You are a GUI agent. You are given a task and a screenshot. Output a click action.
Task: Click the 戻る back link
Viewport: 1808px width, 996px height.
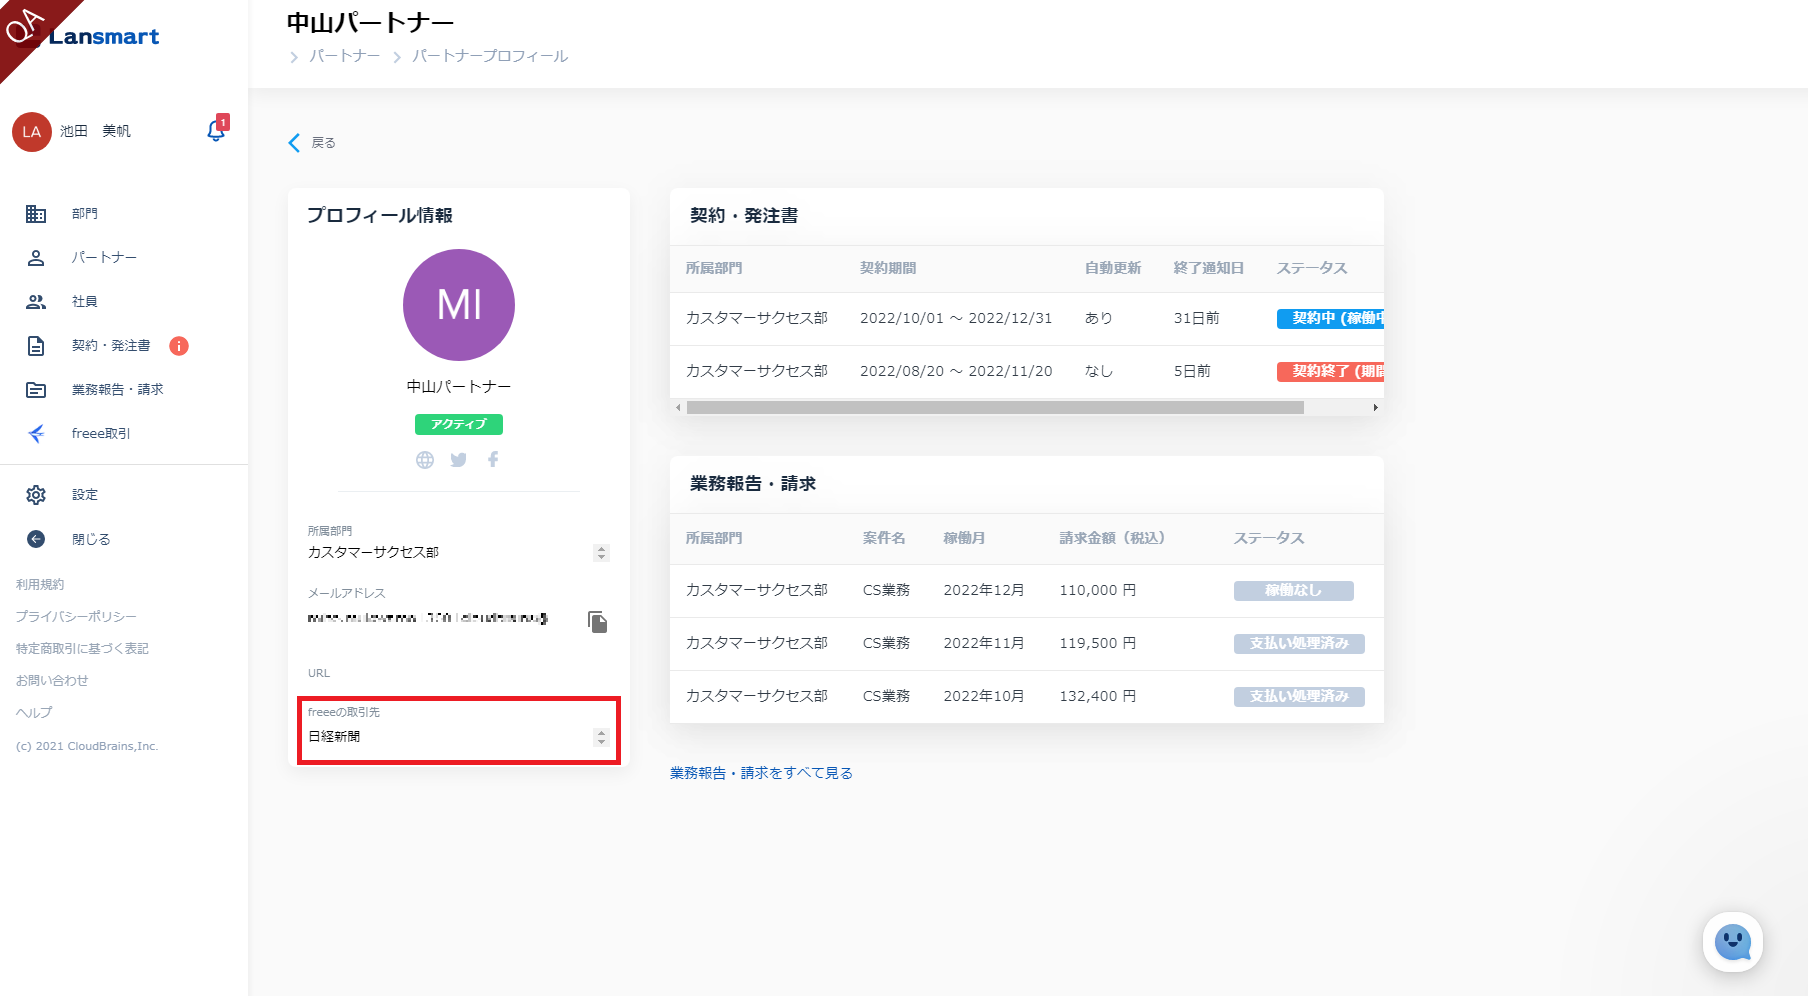[x=323, y=143]
